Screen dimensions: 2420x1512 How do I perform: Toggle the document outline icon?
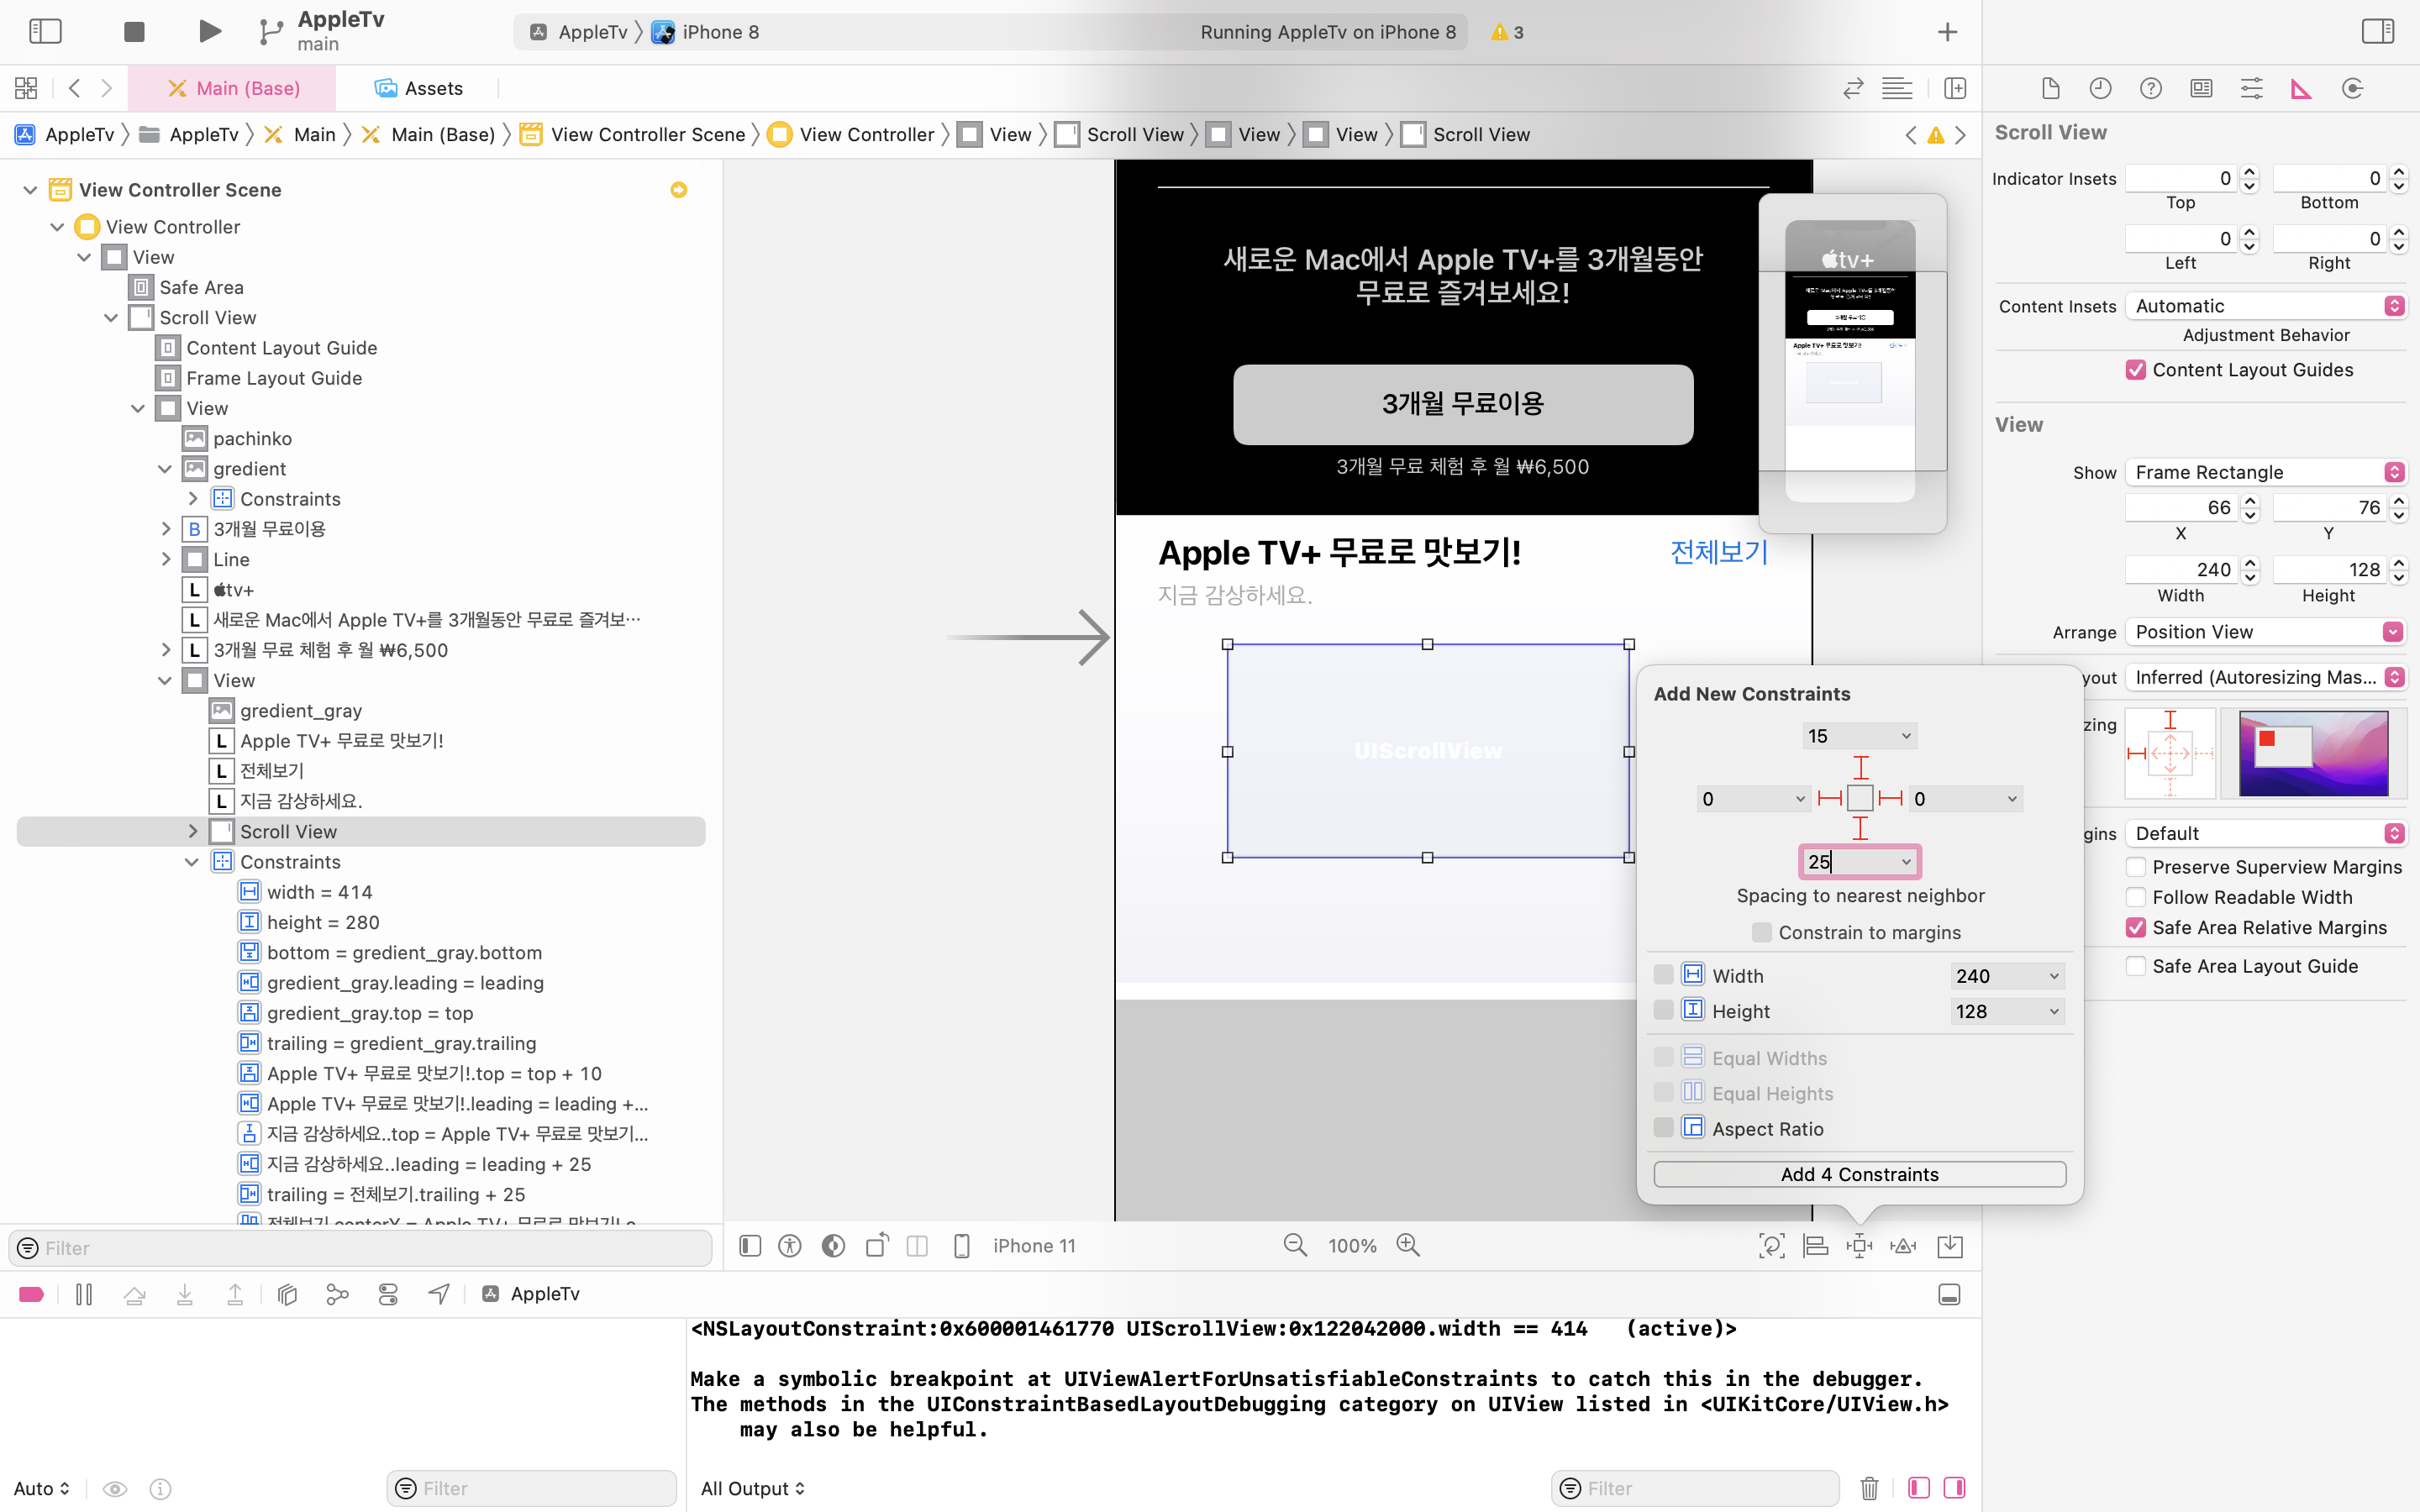tap(750, 1245)
